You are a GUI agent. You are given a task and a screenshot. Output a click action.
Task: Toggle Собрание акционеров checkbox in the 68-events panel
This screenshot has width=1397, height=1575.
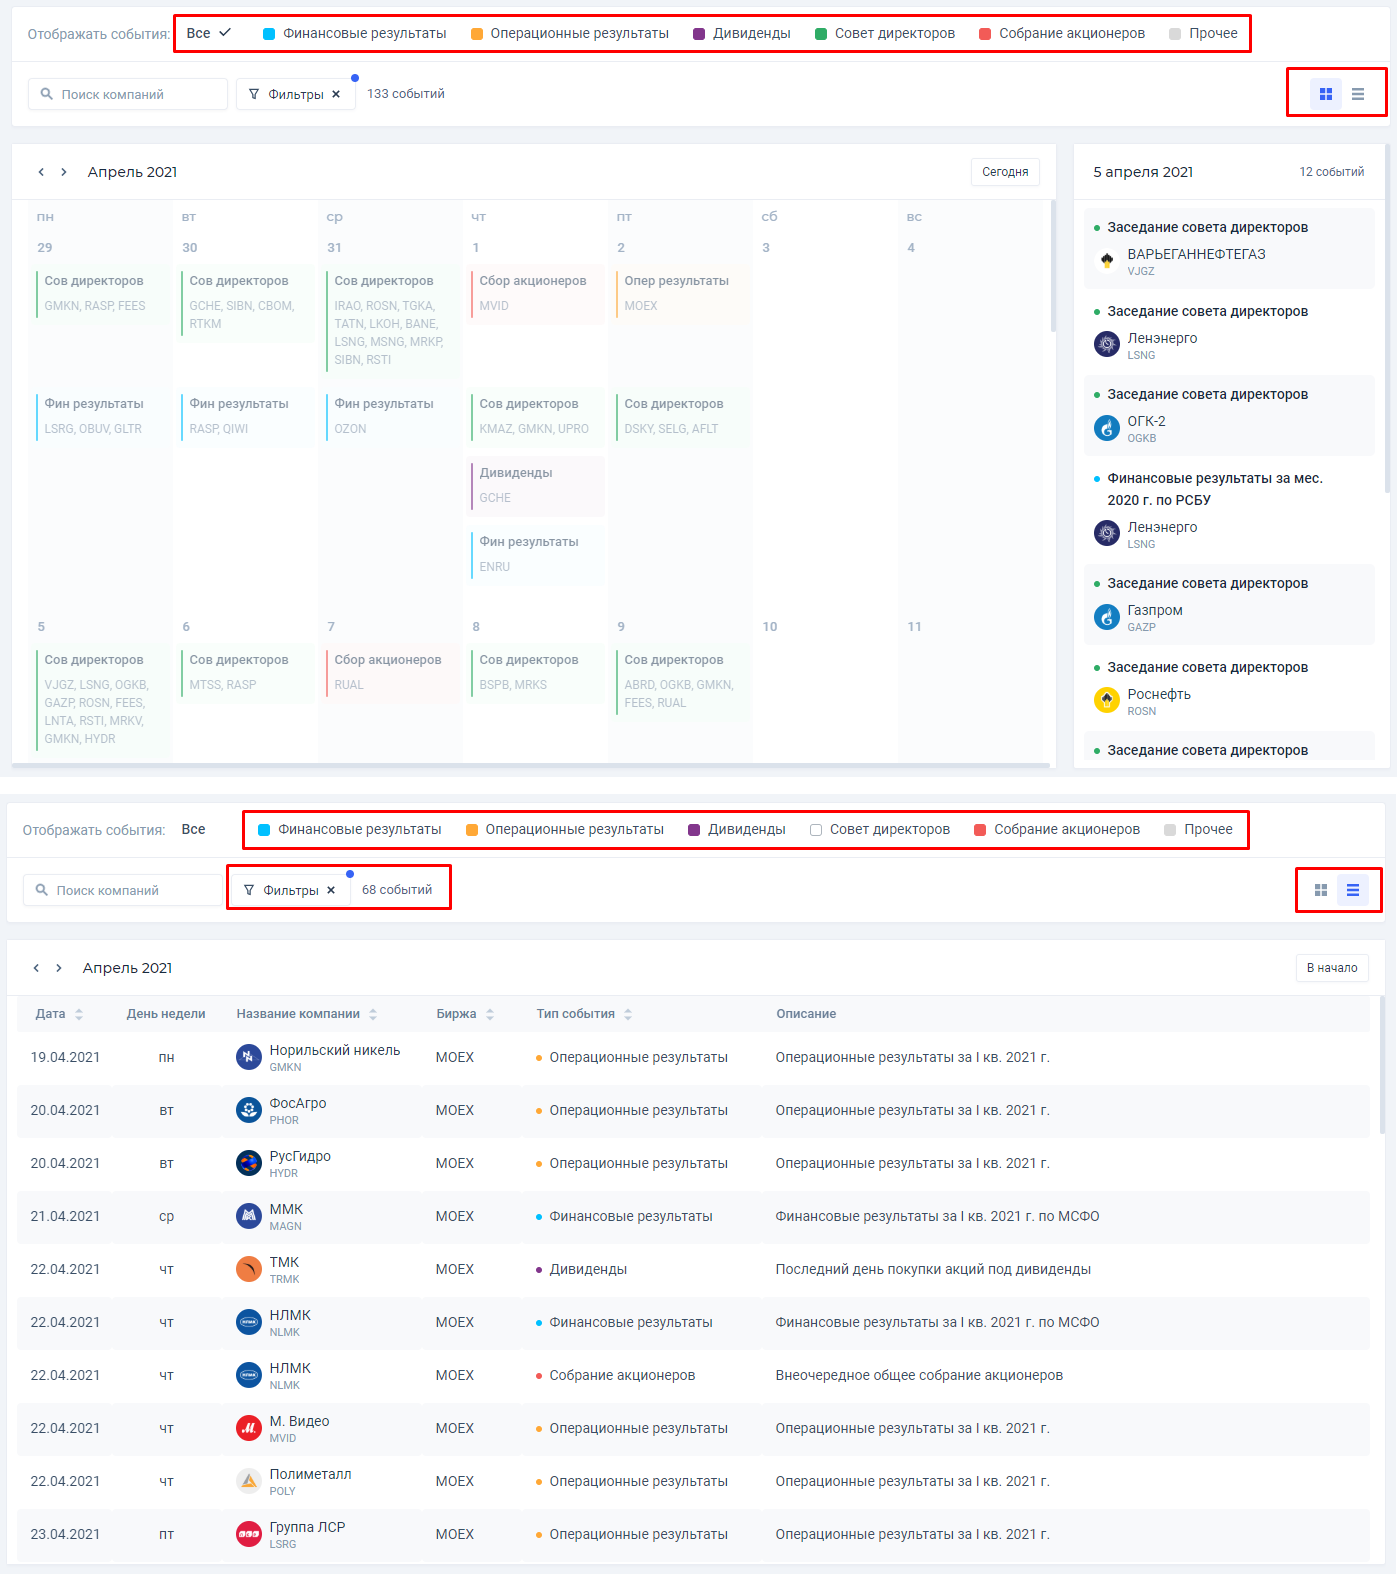[x=980, y=830]
